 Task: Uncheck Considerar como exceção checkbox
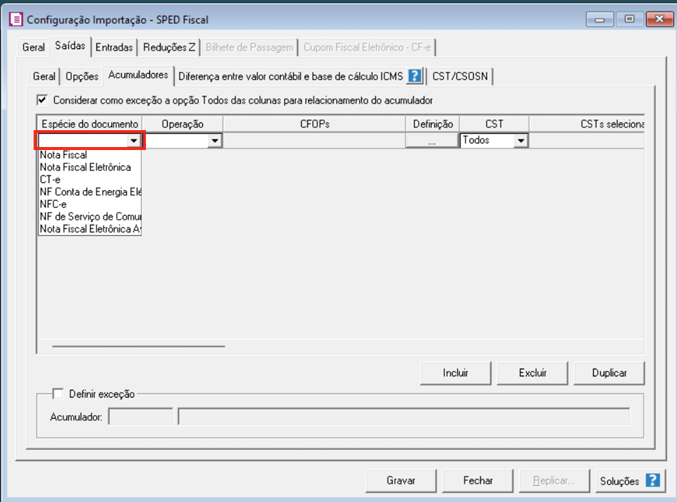[42, 100]
